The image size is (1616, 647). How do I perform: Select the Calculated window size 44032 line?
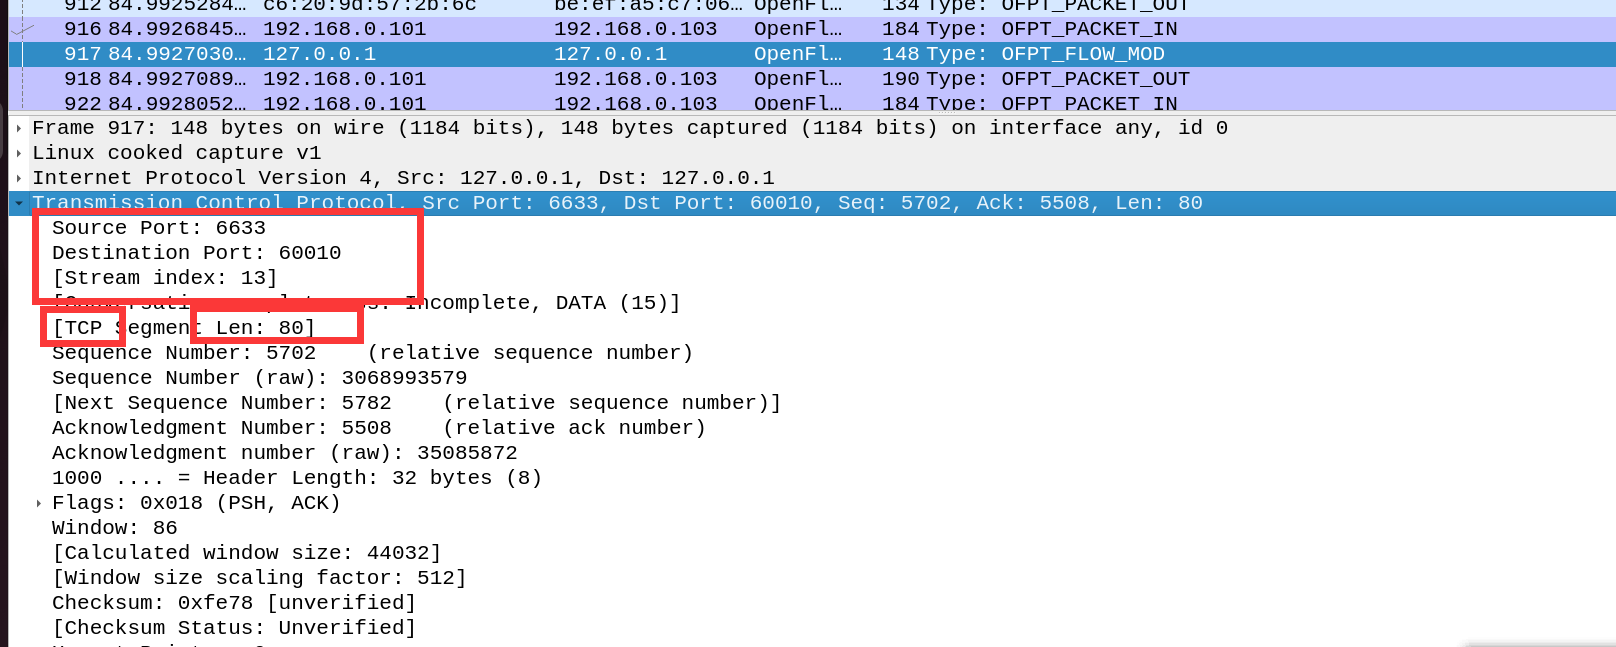(x=247, y=553)
